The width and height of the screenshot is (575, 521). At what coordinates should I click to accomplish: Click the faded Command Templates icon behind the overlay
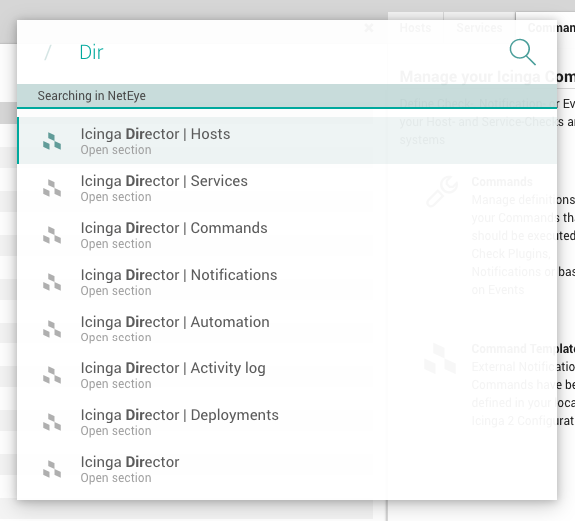(x=440, y=359)
